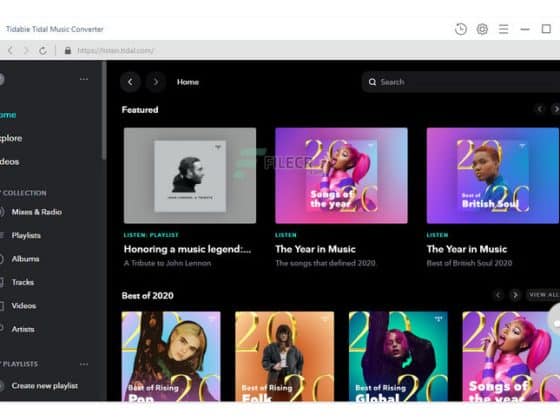Click 'The songs that defined 2020' text
560x420 pixels.
point(325,264)
